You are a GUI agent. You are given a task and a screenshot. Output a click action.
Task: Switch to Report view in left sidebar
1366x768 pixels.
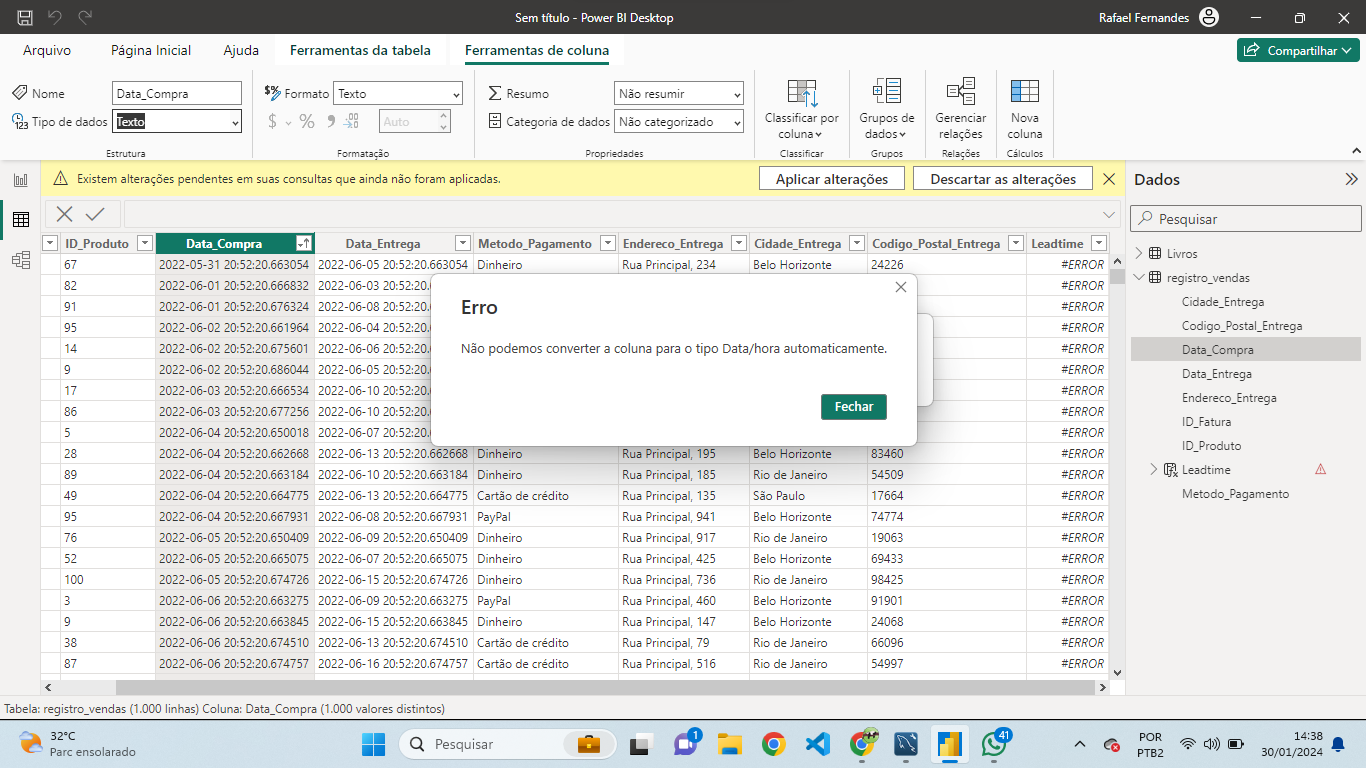click(x=20, y=180)
